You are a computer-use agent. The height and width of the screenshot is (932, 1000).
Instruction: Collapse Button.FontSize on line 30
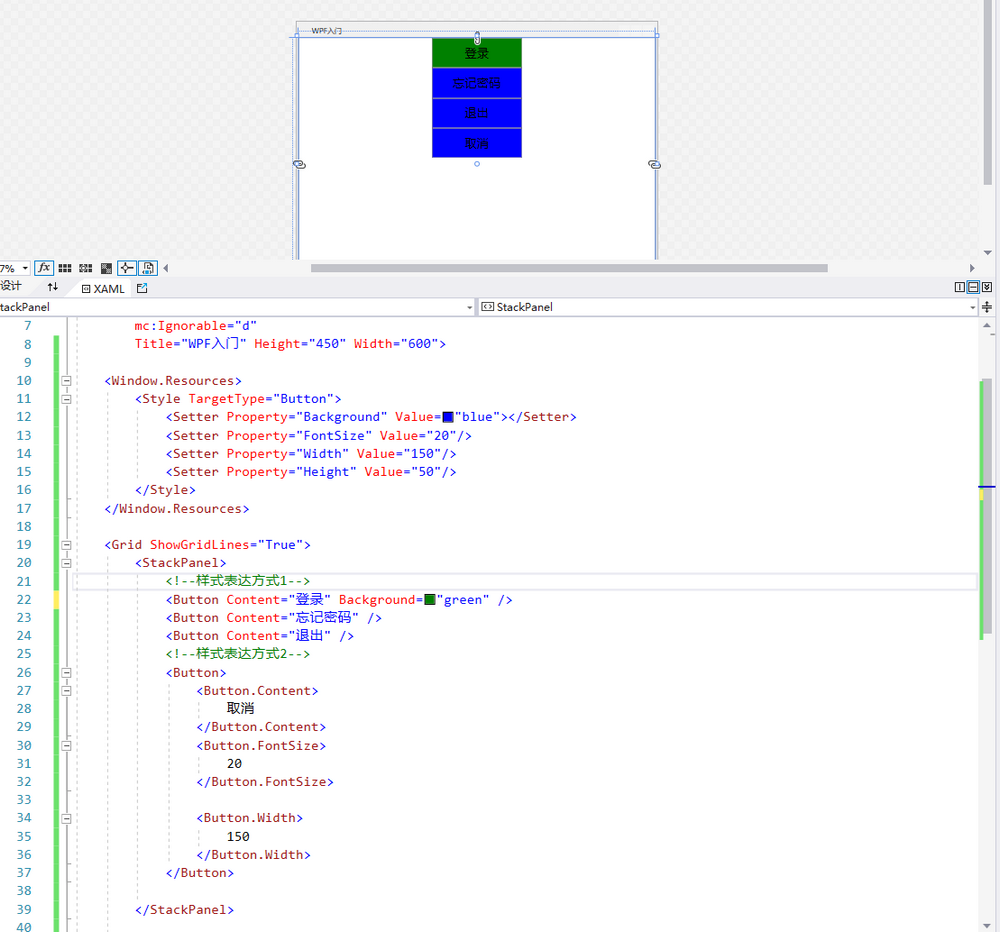click(66, 746)
